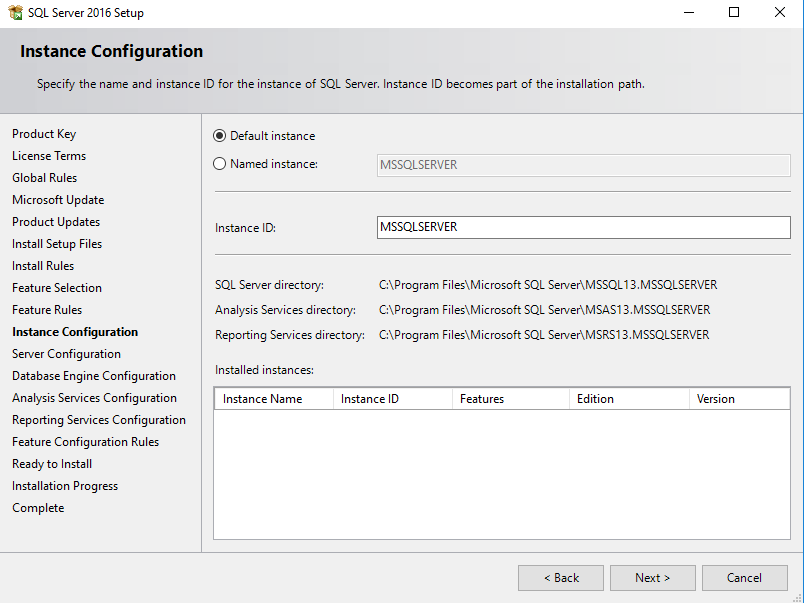Click the Named instance text field

coord(584,165)
